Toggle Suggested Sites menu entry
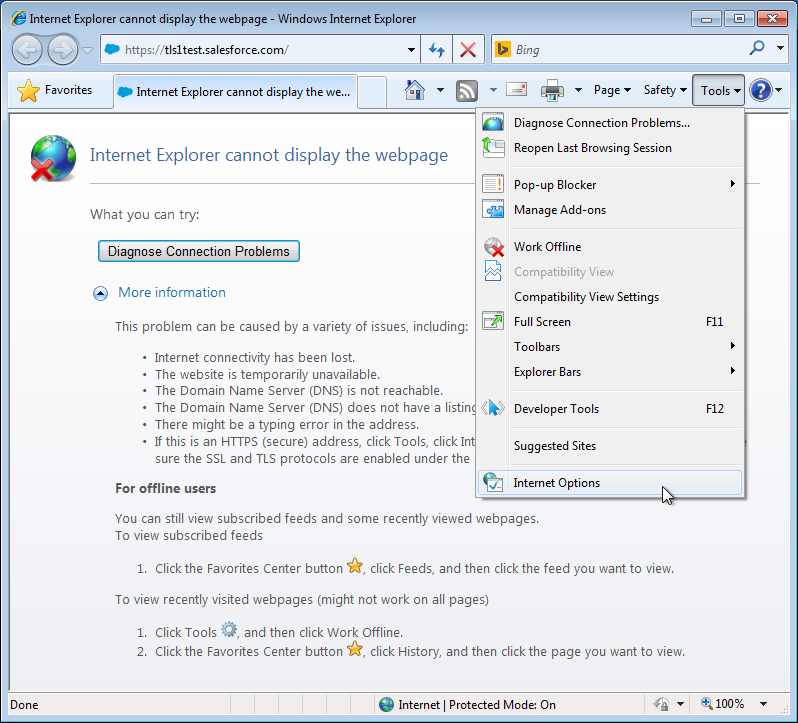This screenshot has height=723, width=798. [611, 446]
